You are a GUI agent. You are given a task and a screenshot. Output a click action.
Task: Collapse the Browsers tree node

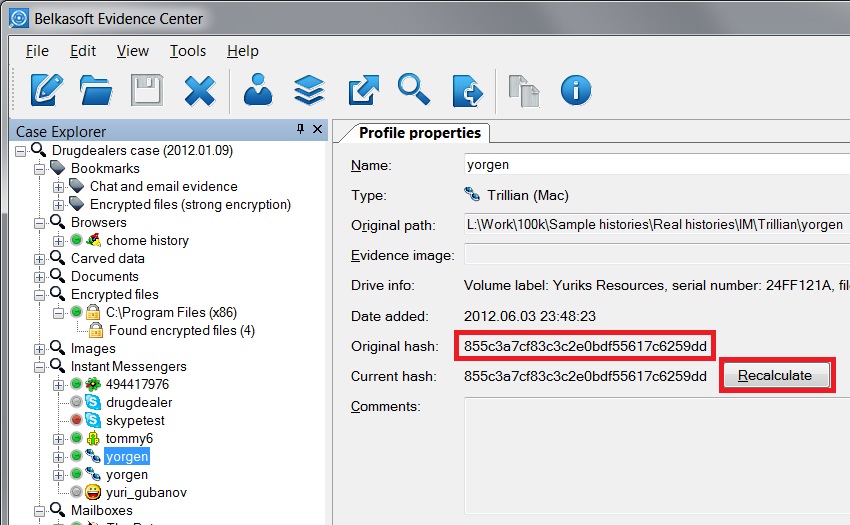pos(40,223)
